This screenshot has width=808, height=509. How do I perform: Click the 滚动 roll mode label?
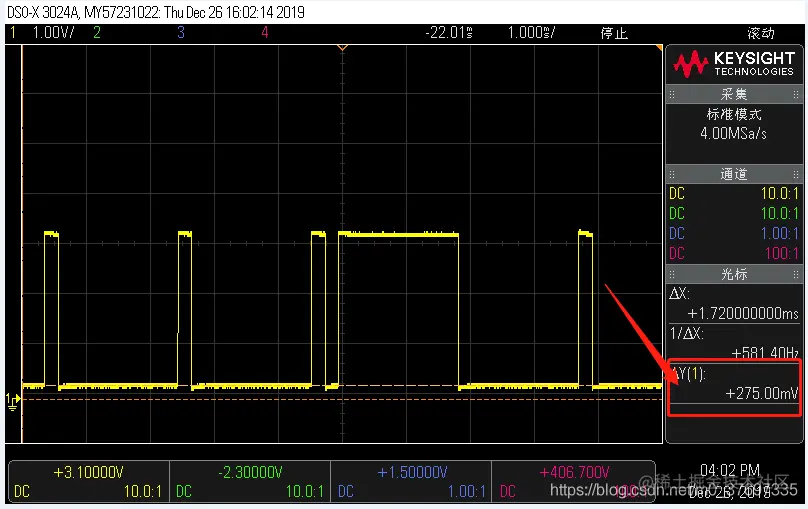click(x=761, y=33)
